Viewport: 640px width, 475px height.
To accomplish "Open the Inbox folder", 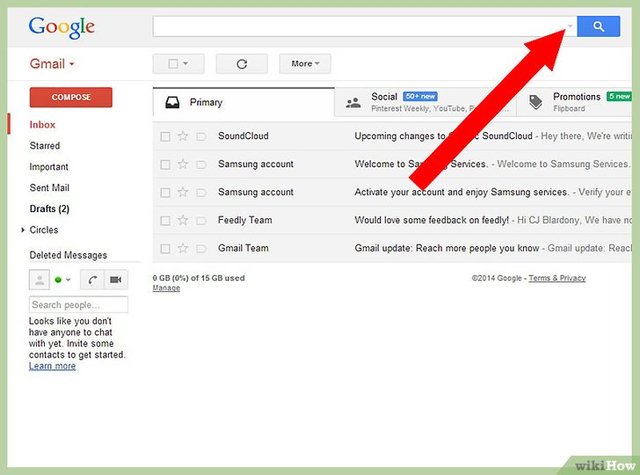I will pyautogui.click(x=42, y=125).
